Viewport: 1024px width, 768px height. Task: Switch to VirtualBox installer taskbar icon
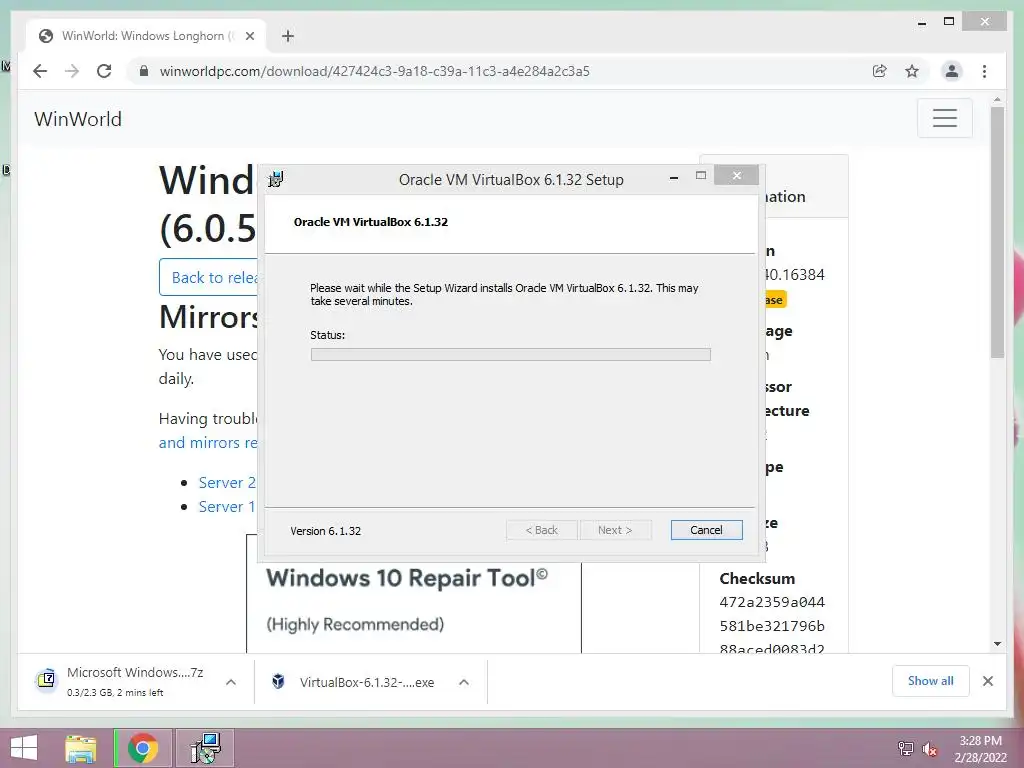[205, 748]
